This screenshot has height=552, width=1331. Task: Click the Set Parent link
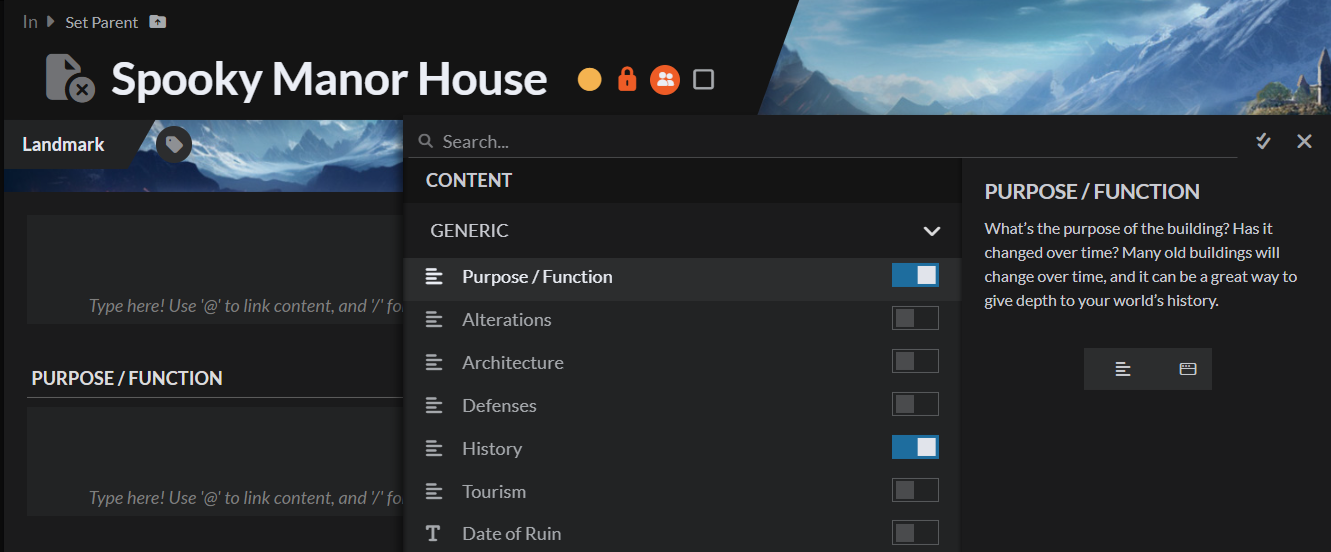point(102,22)
